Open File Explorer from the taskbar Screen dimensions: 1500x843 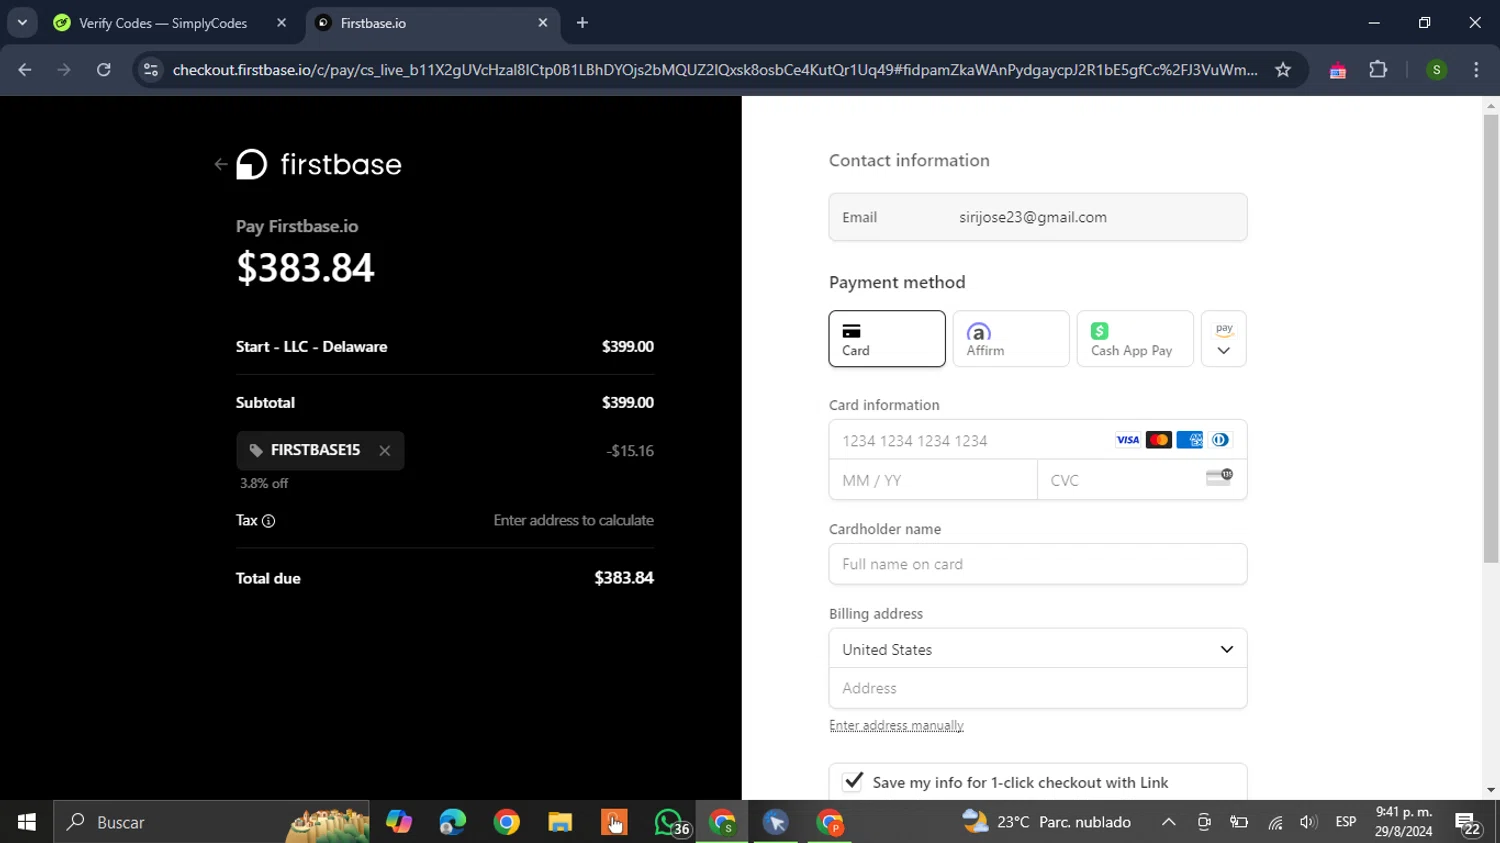(x=560, y=822)
